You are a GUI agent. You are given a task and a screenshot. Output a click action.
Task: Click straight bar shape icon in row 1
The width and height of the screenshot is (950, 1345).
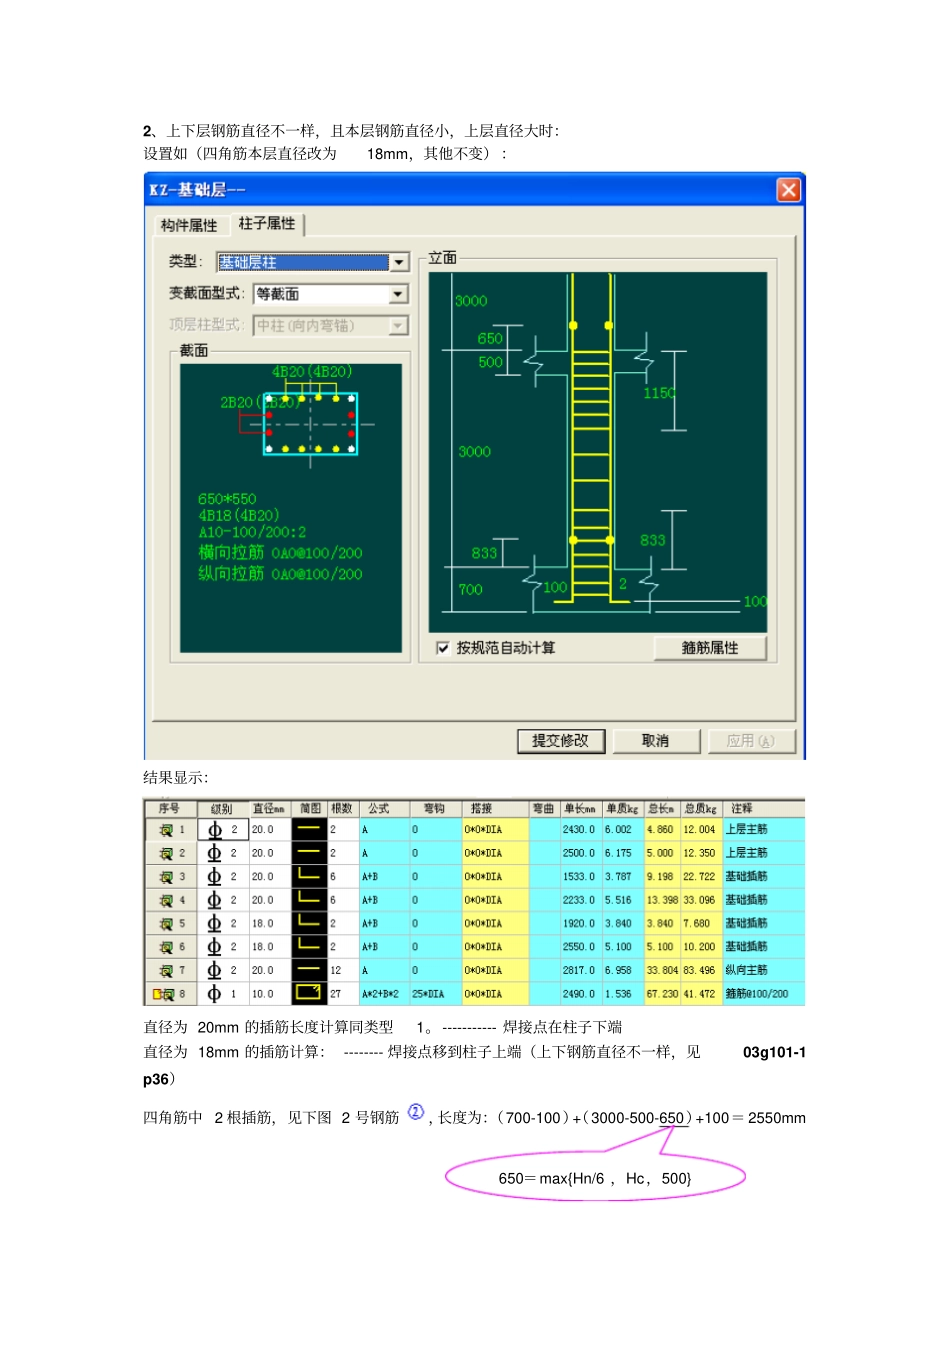coord(309,829)
